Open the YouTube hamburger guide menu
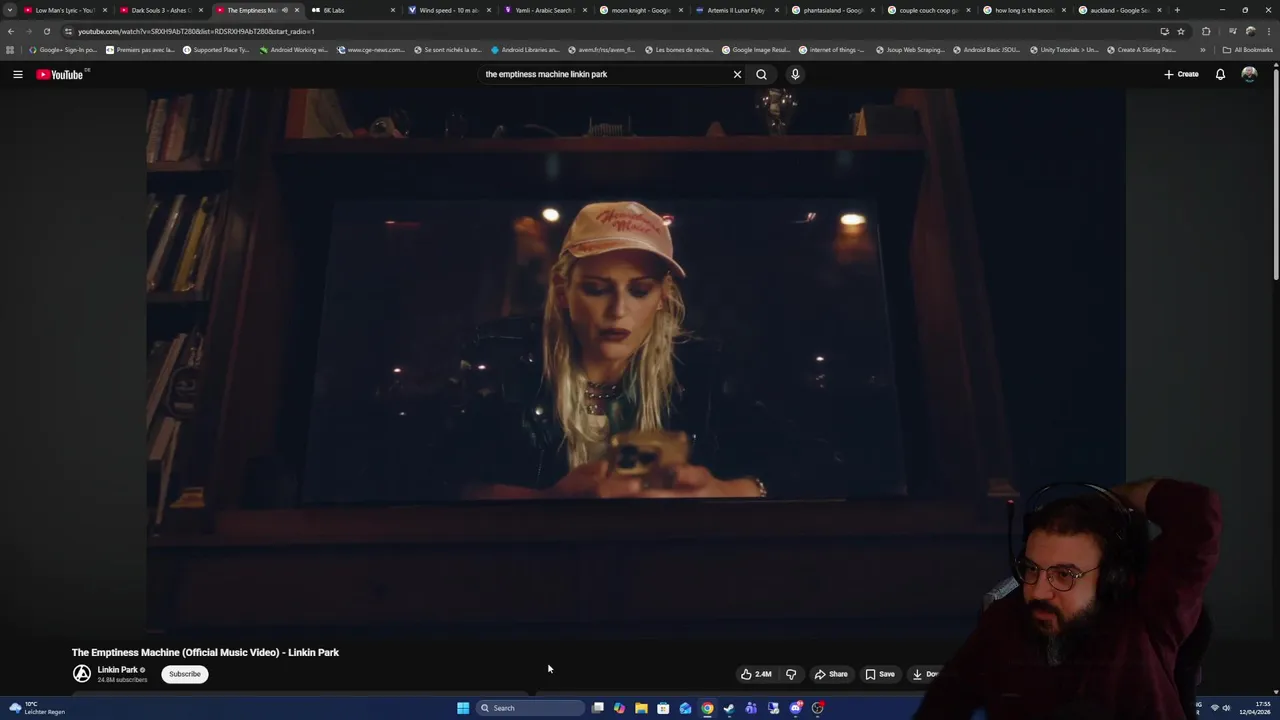 click(17, 74)
